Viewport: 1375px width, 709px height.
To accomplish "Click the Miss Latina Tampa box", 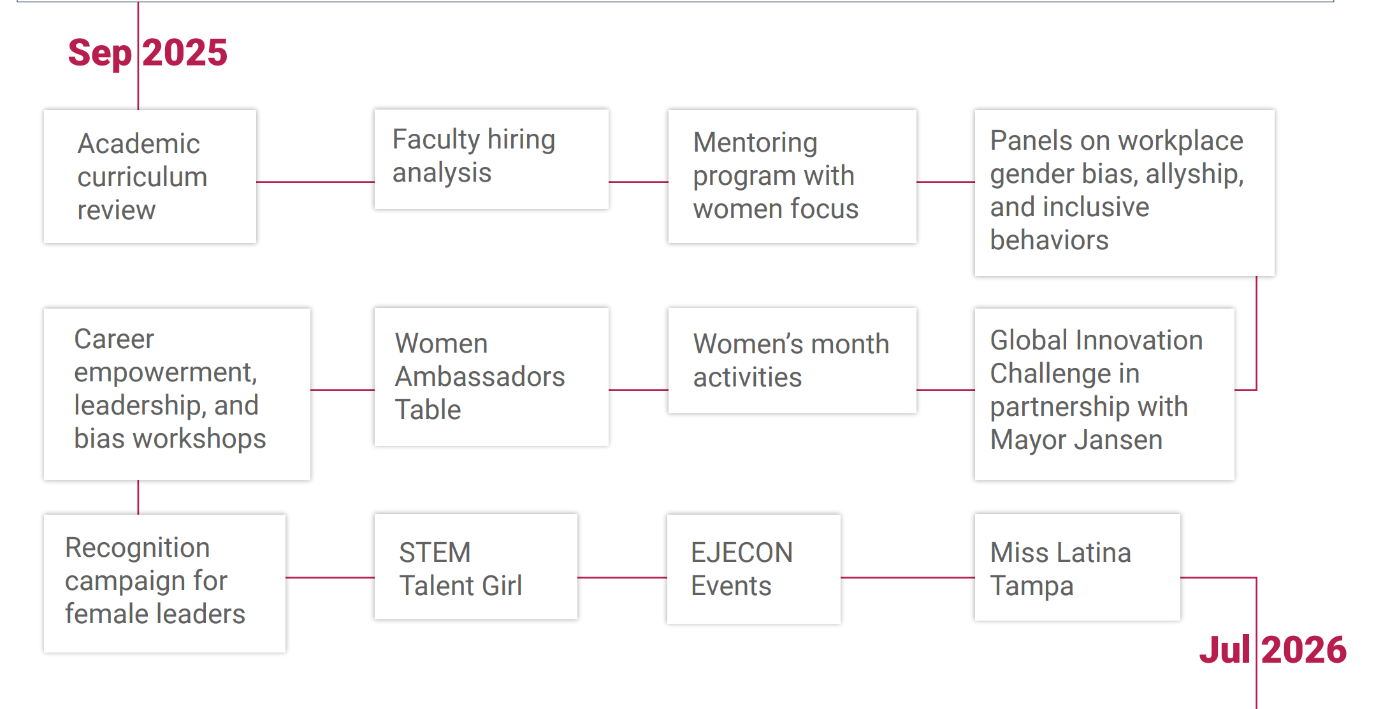I will pos(1077,567).
